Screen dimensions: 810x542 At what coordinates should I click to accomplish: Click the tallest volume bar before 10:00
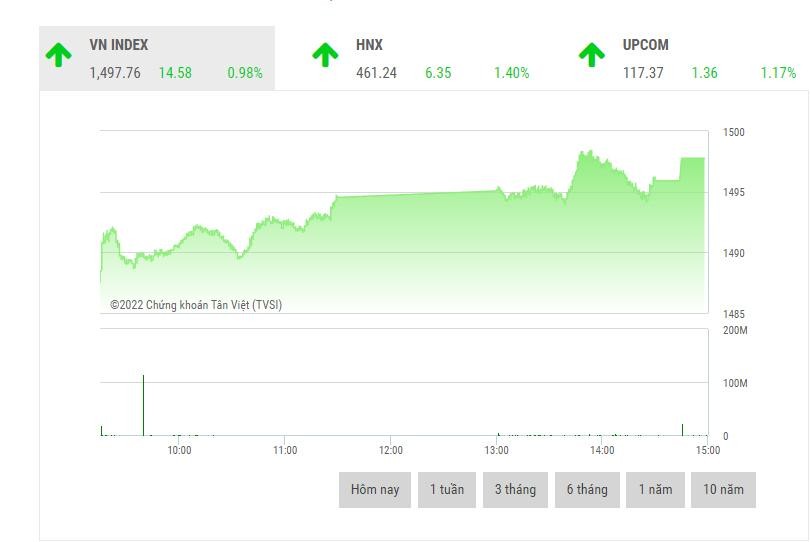click(x=143, y=405)
